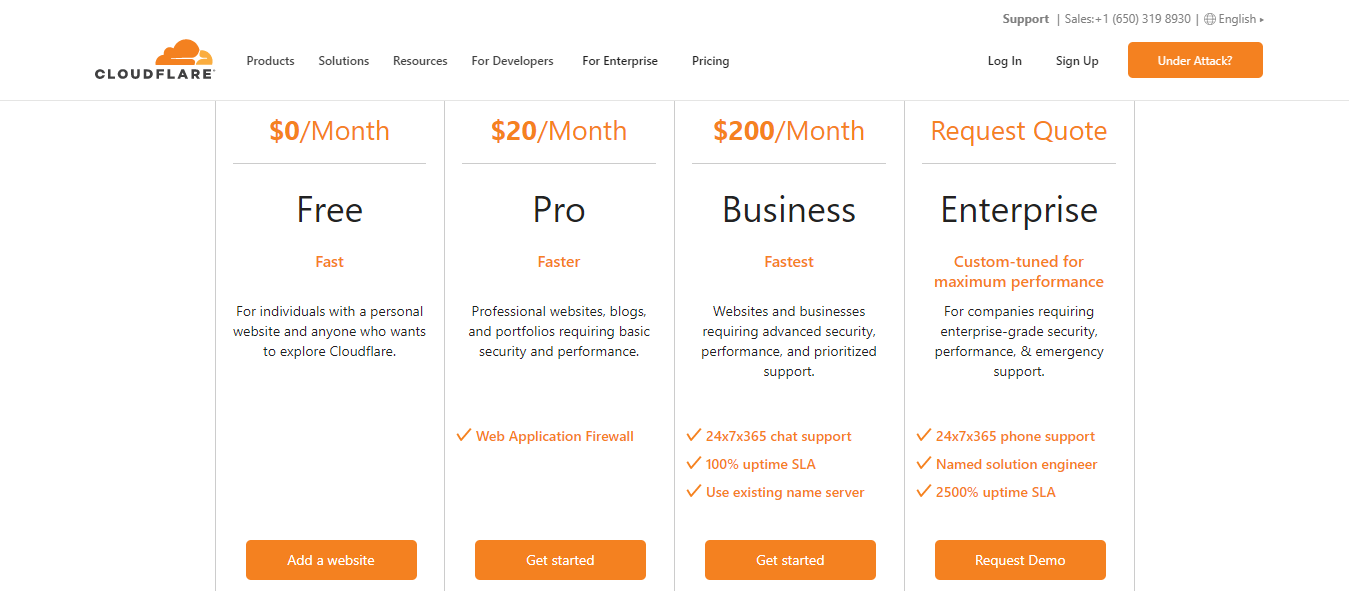This screenshot has height=591, width=1349.
Task: Click checkmark beside Use existing name server
Action: pyautogui.click(x=694, y=491)
